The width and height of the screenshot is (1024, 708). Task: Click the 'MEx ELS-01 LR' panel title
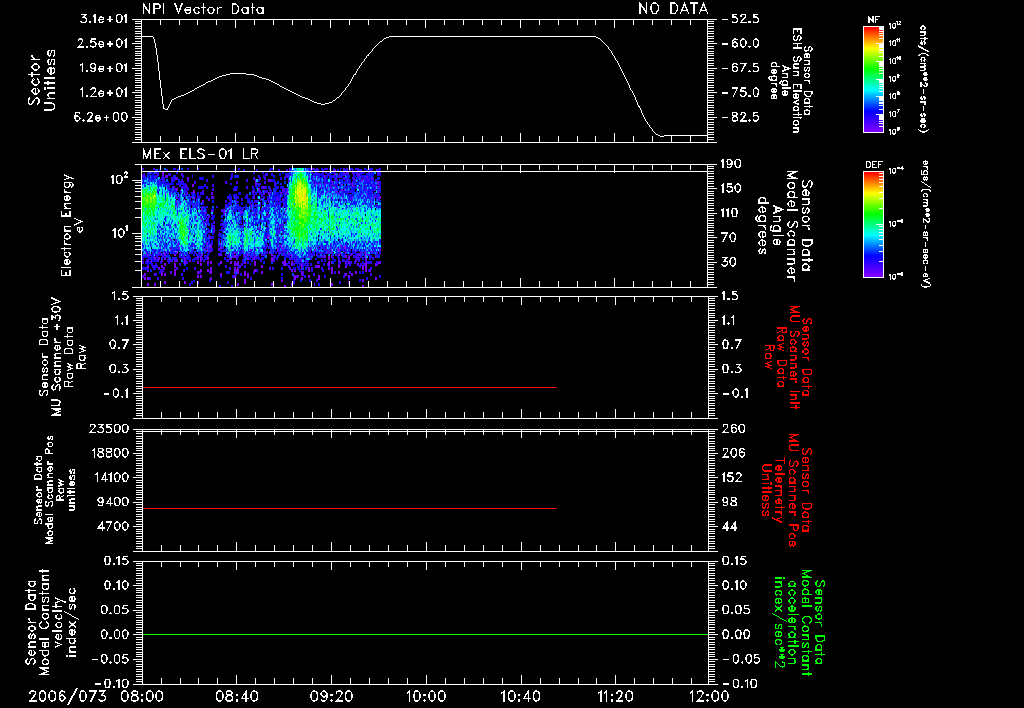point(200,154)
